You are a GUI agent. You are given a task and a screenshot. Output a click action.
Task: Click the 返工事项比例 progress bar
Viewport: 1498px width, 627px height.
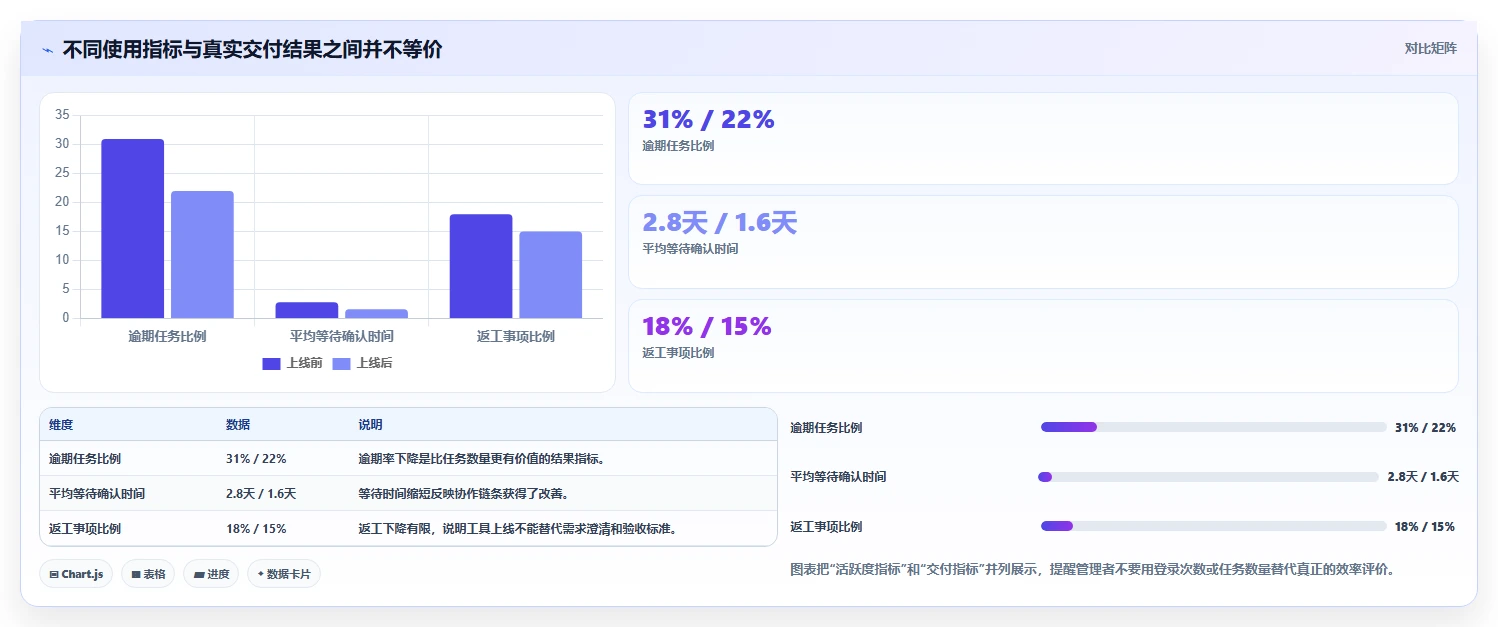(x=1213, y=526)
